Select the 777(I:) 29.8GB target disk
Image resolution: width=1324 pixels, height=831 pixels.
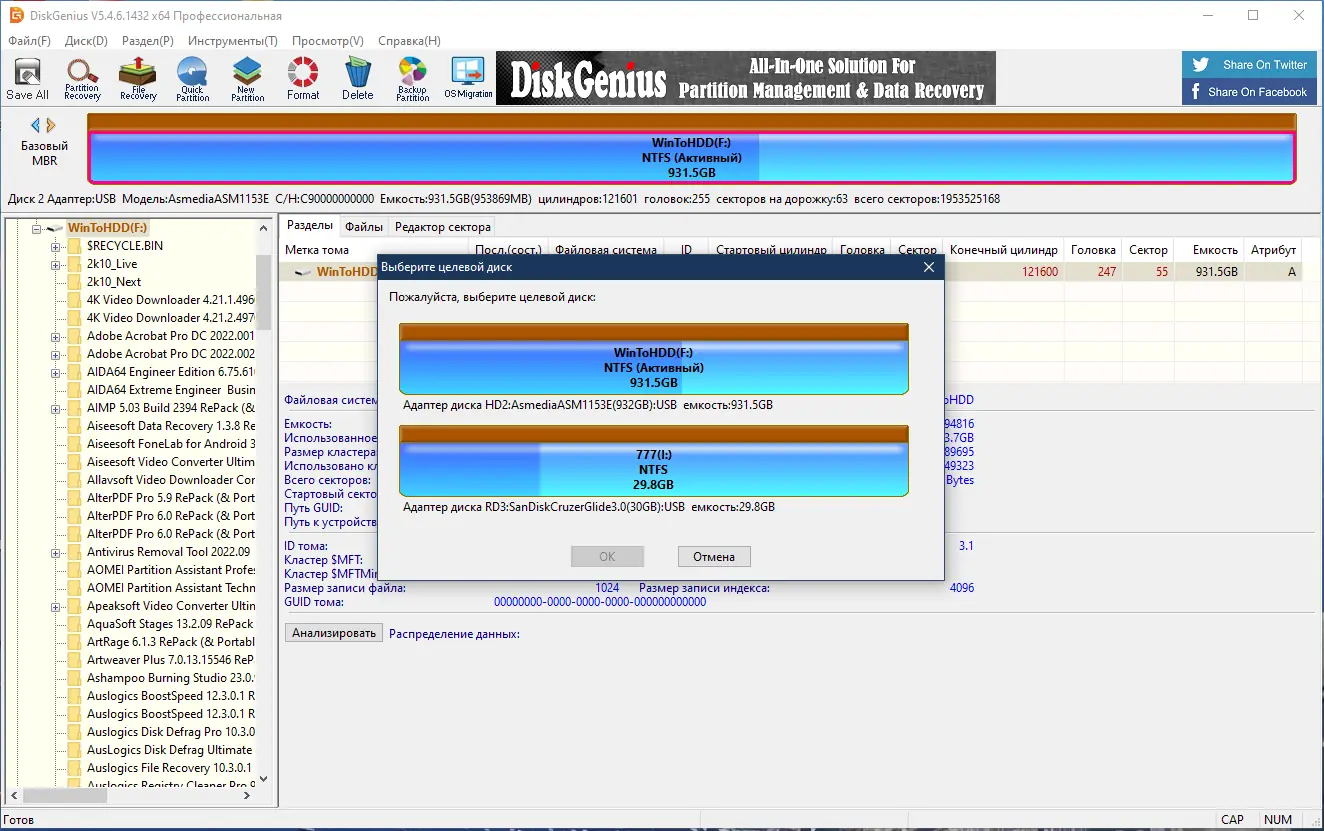click(654, 461)
